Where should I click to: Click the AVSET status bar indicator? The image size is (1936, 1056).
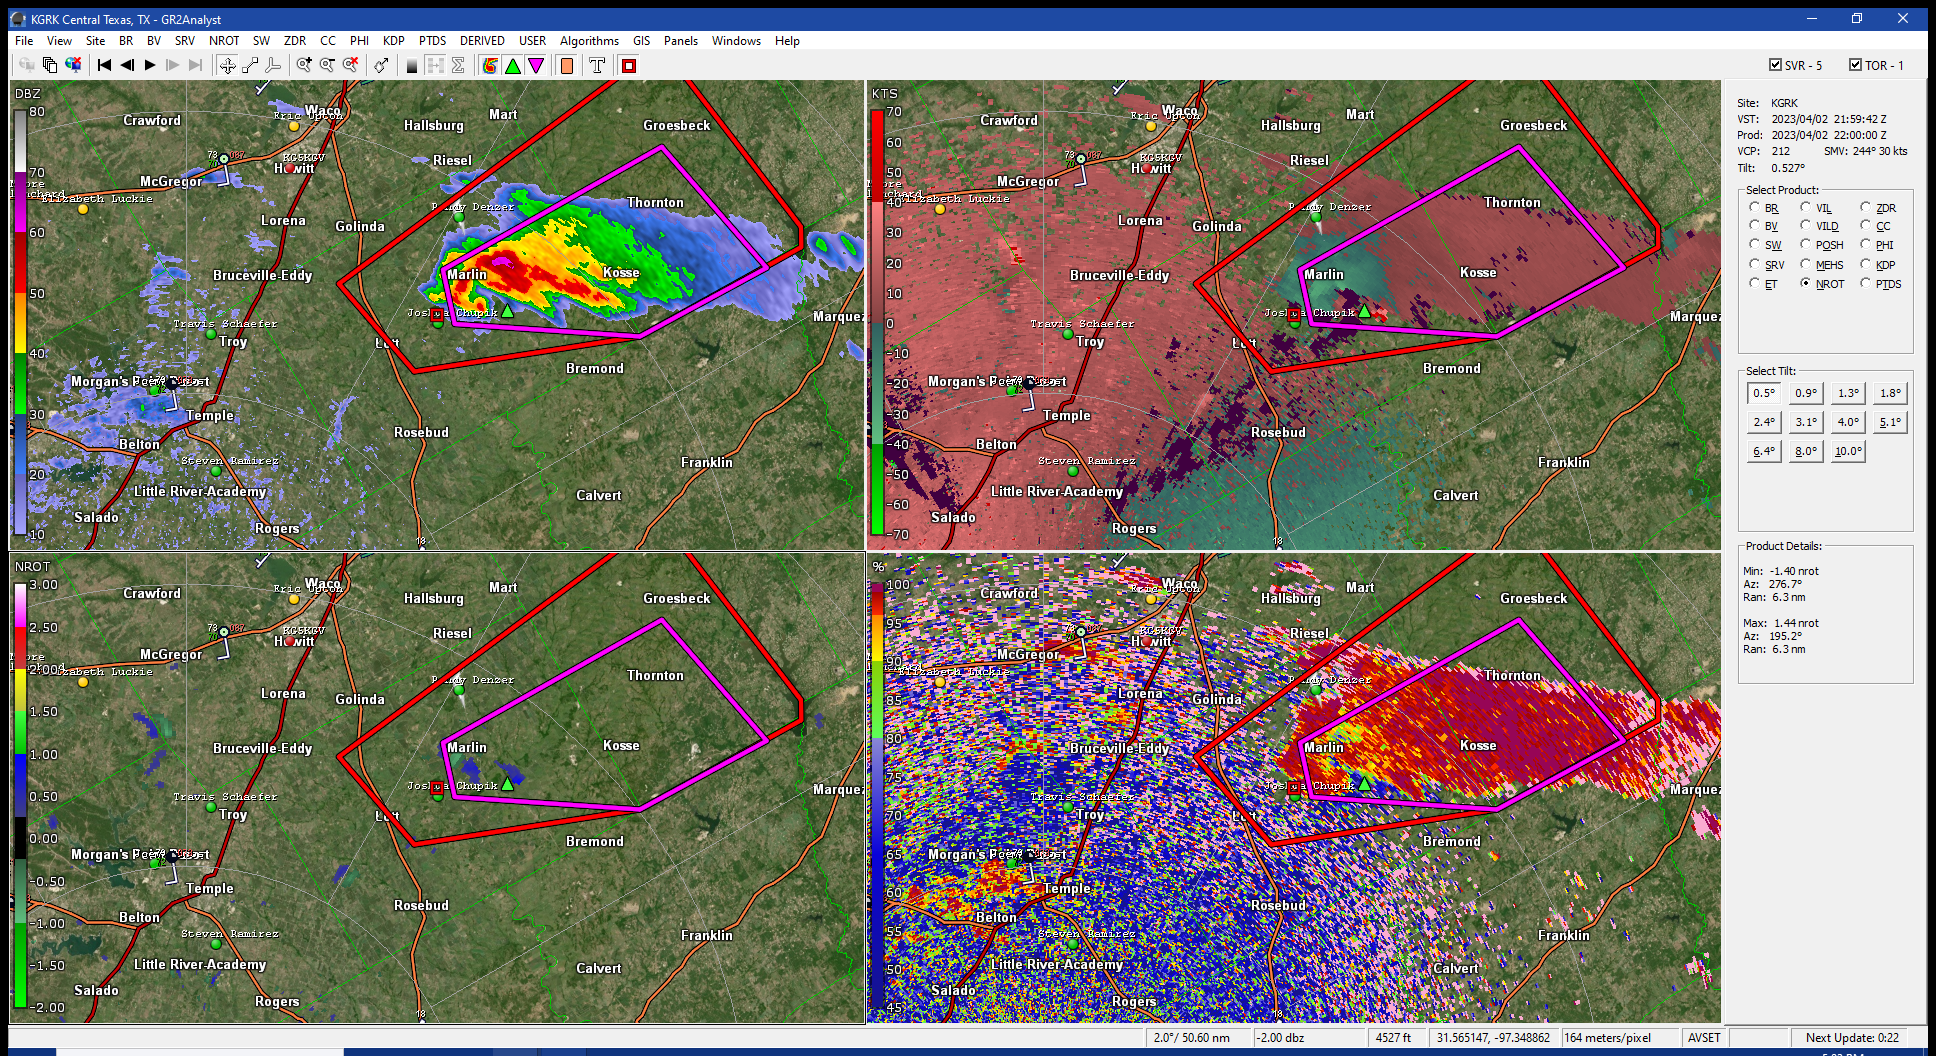pos(1704,1038)
